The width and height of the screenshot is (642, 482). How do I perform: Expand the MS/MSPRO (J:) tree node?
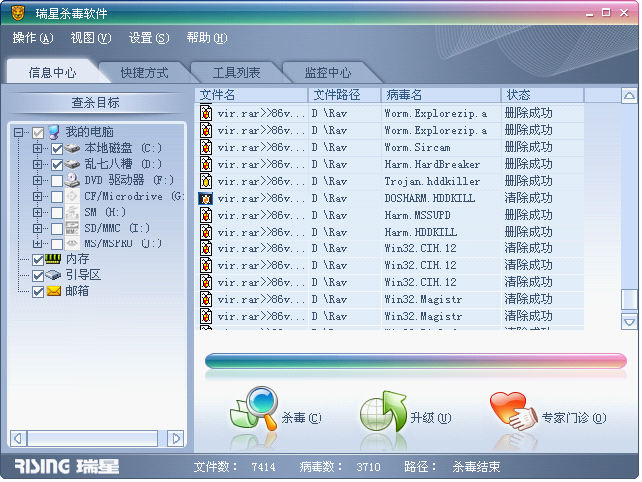pyautogui.click(x=37, y=244)
